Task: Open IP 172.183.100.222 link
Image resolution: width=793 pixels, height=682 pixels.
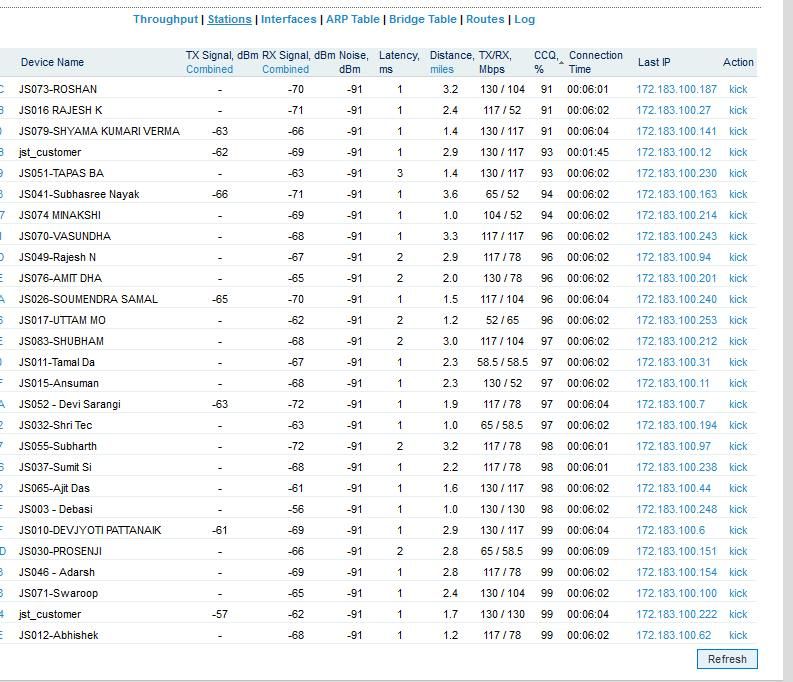Action: (677, 614)
